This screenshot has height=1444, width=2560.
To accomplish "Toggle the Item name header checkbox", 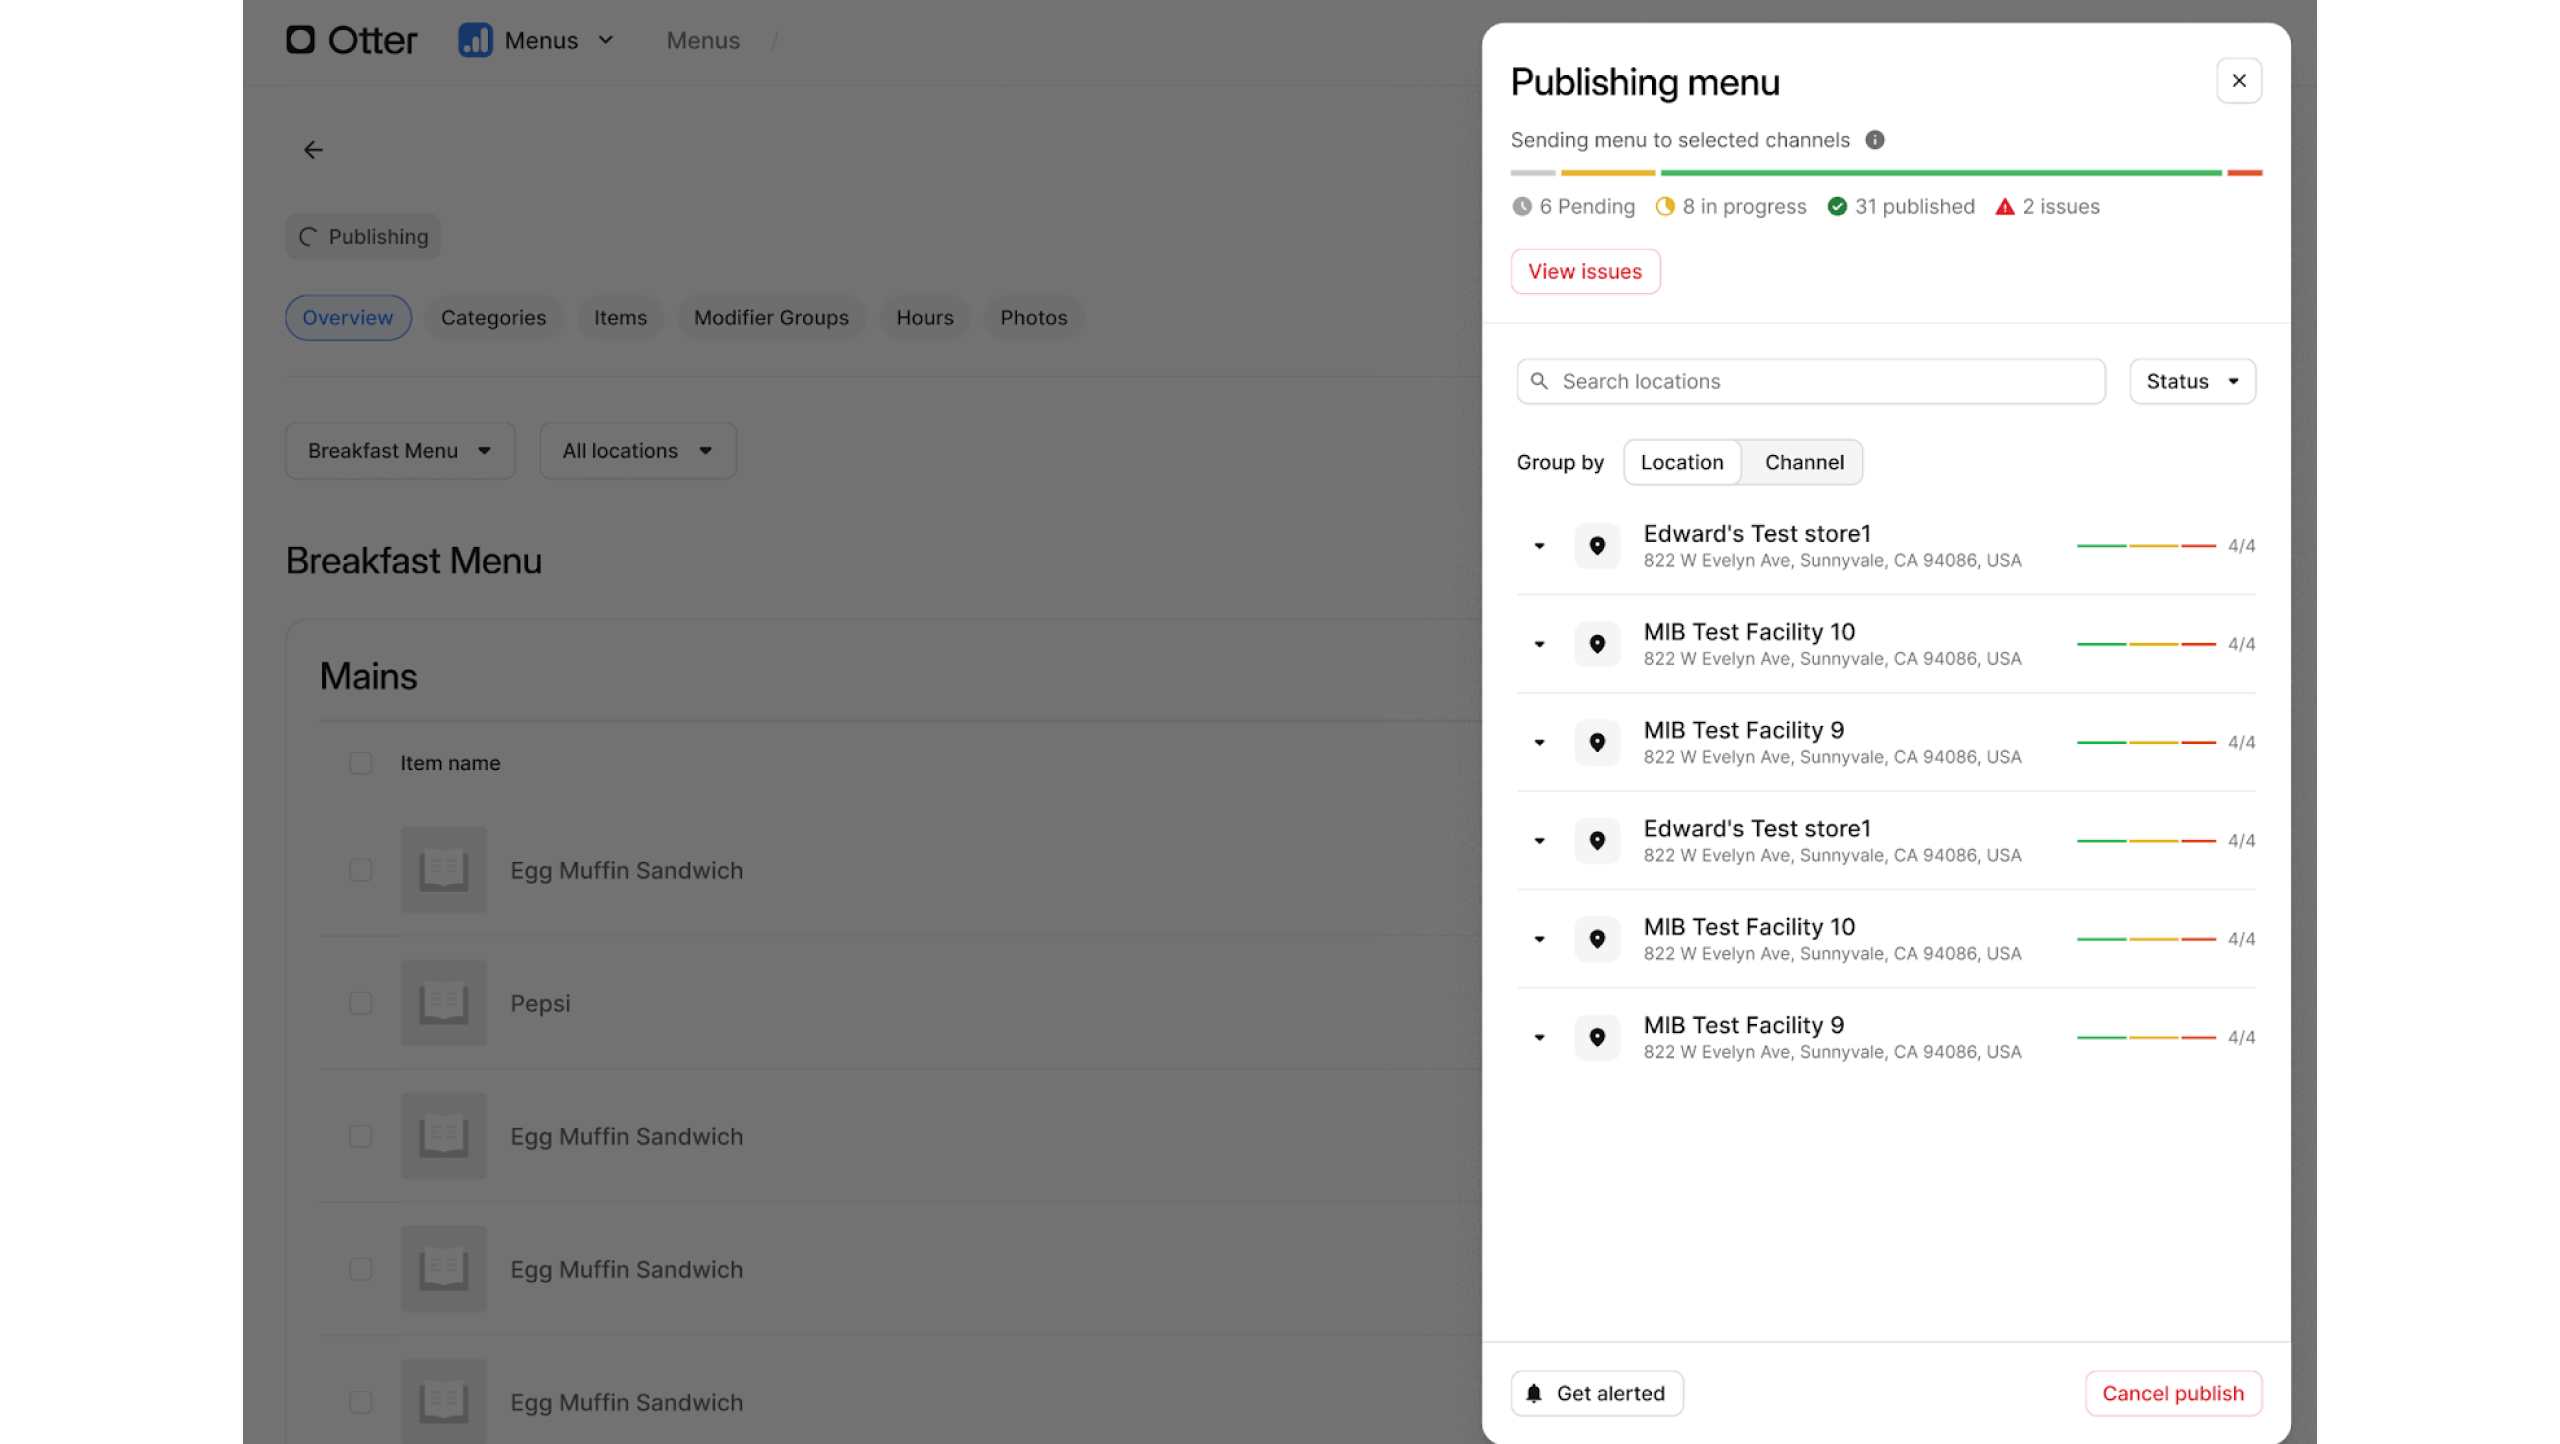I will pyautogui.click(x=361, y=763).
